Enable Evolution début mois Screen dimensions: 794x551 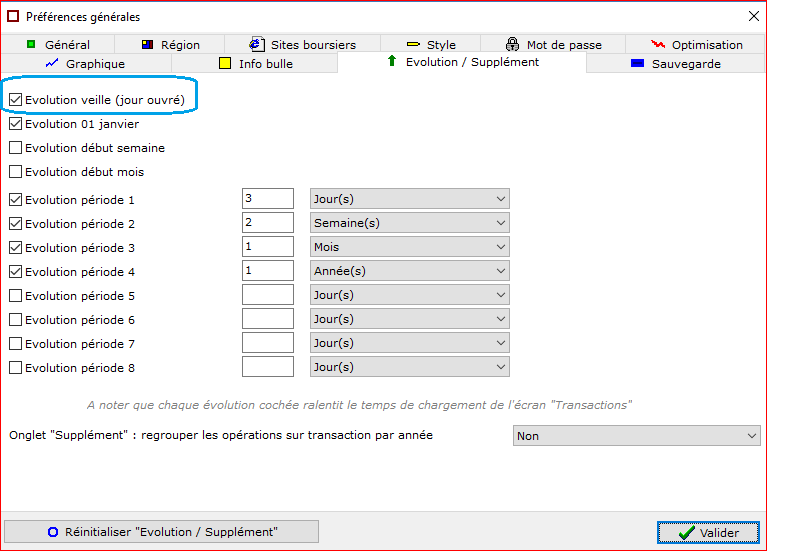click(x=16, y=172)
